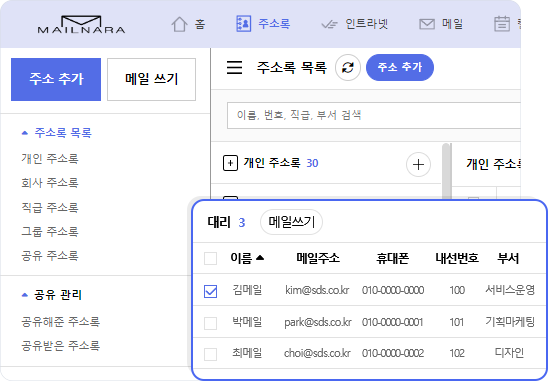
Task: Open 개인 주소록 in sidebar
Action: point(50,158)
